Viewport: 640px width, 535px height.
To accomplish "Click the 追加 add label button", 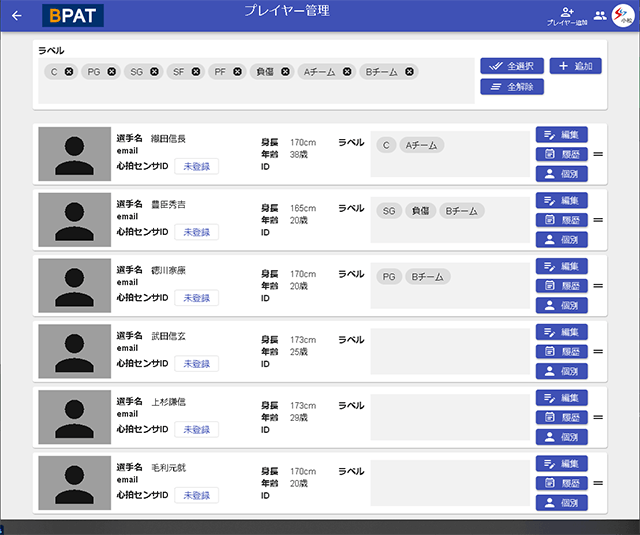I will 575,66.
